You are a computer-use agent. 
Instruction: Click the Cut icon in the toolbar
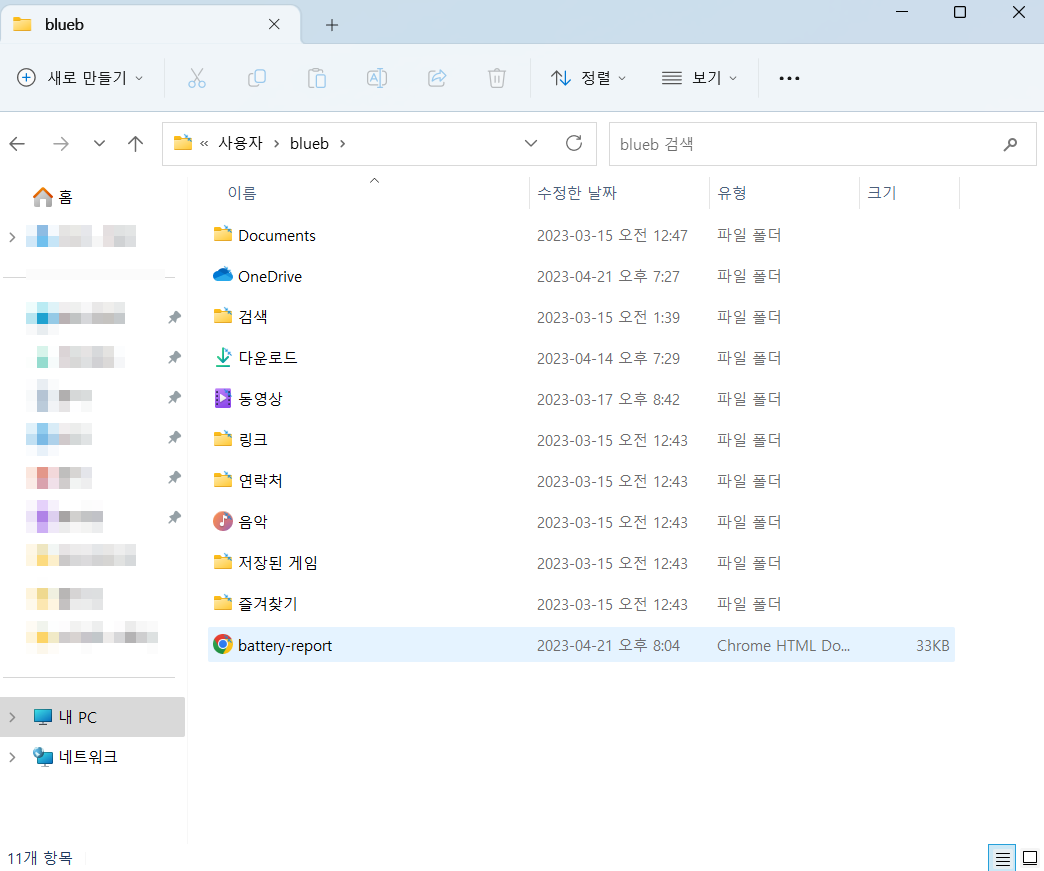click(x=197, y=77)
